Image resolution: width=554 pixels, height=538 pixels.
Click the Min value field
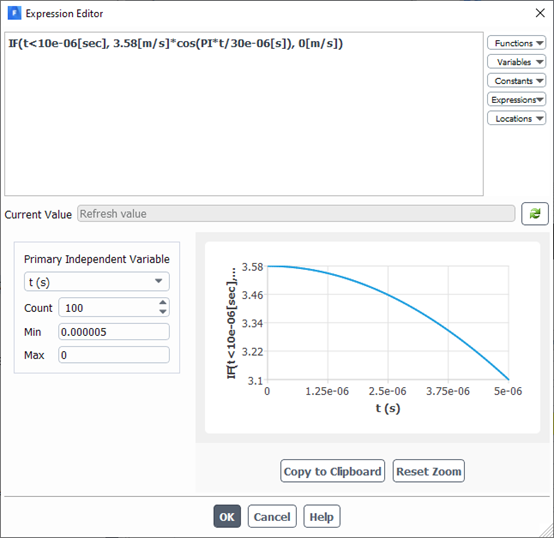click(x=114, y=332)
